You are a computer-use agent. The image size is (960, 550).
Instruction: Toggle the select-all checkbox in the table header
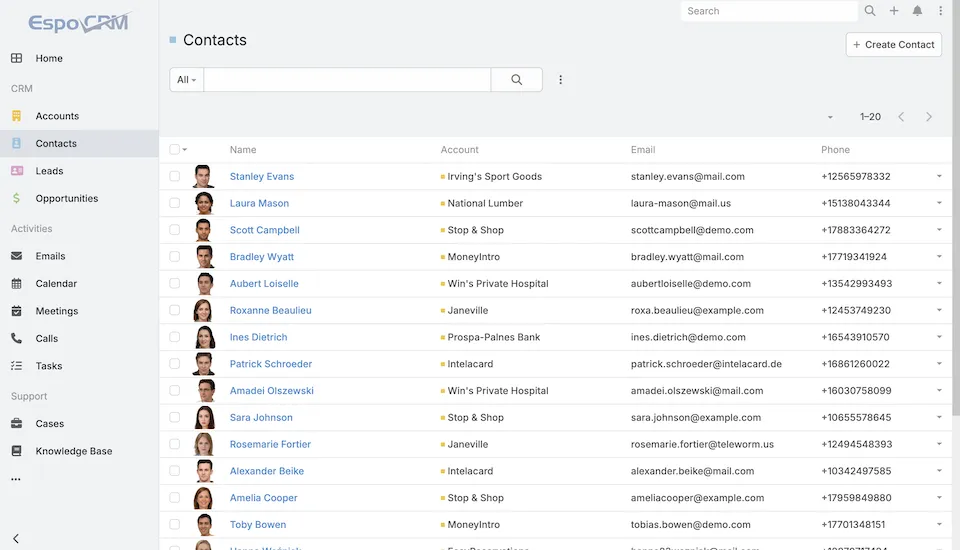pyautogui.click(x=175, y=149)
